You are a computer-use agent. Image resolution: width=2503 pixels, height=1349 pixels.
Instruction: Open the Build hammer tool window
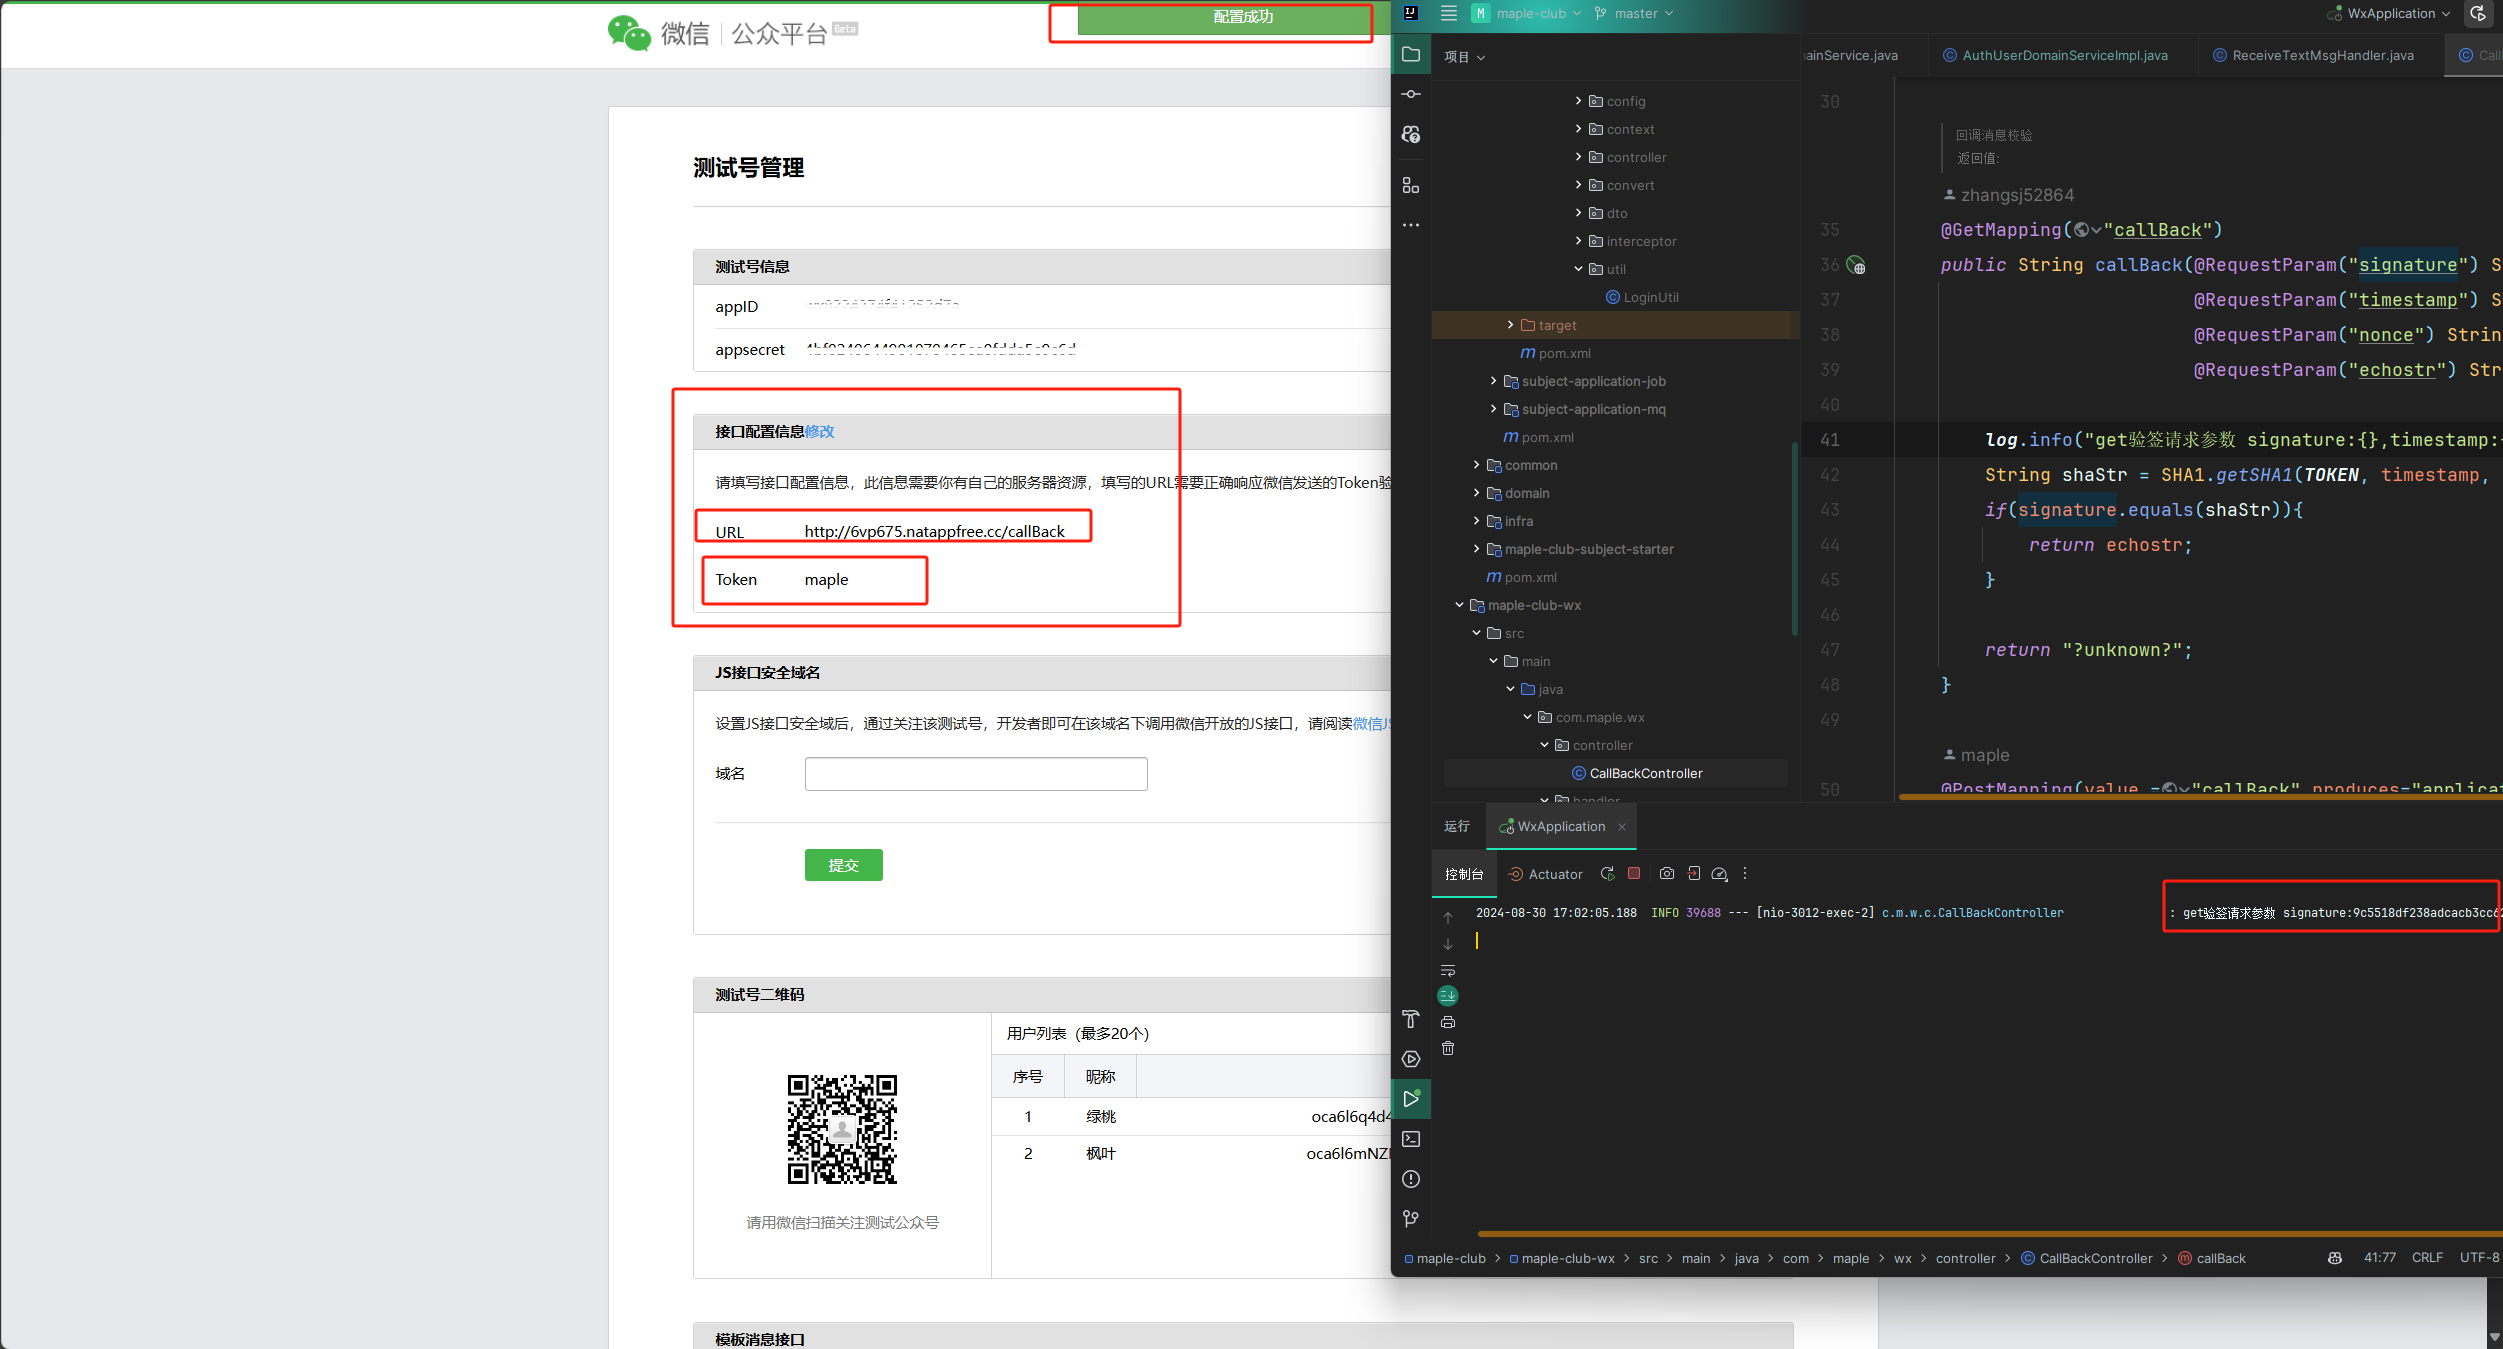point(1411,1019)
